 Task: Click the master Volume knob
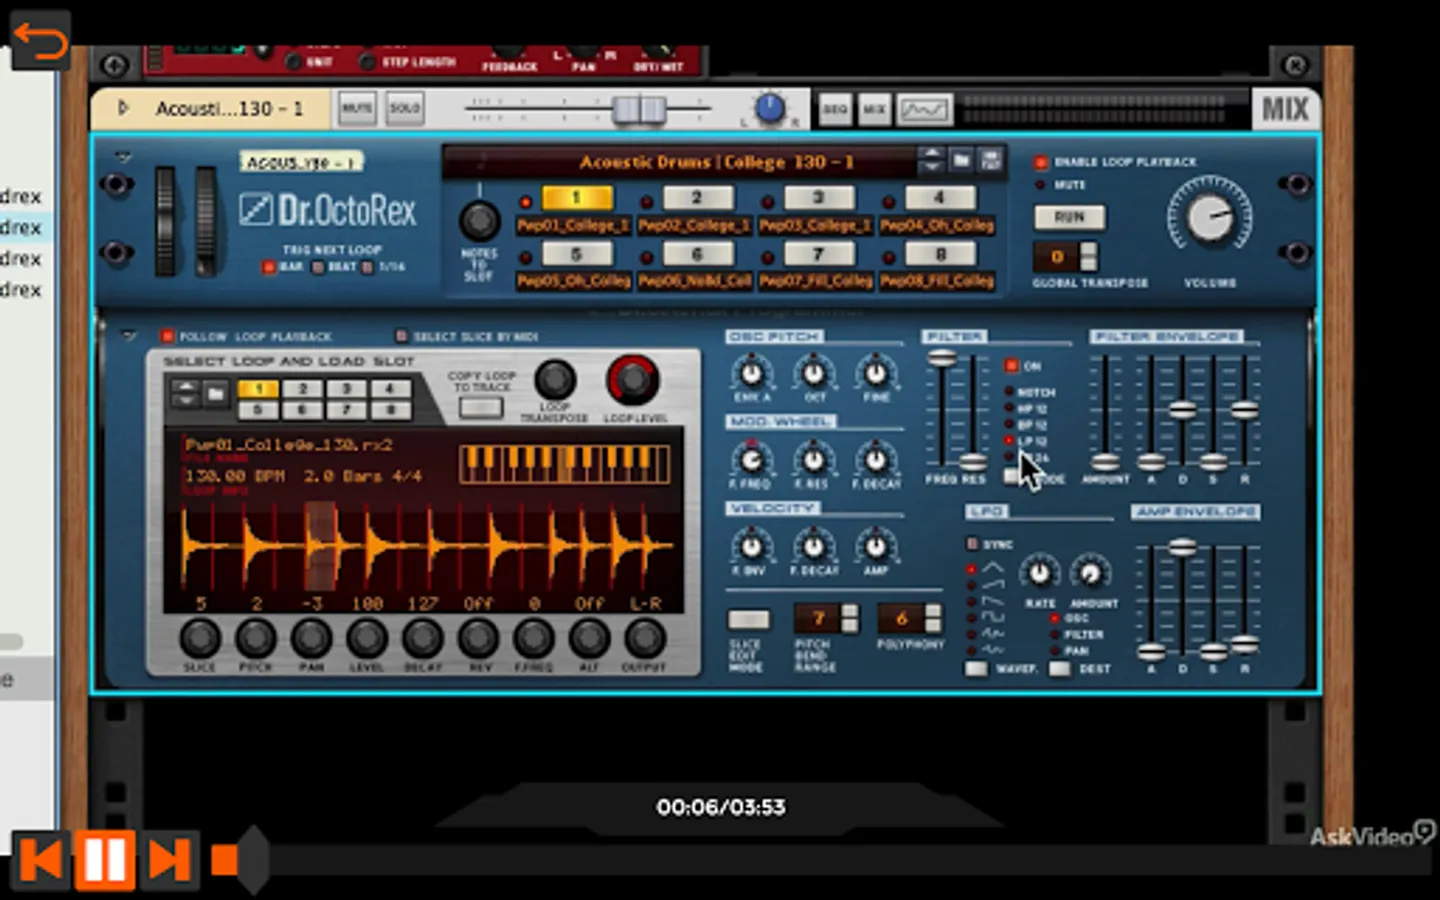pyautogui.click(x=1210, y=216)
